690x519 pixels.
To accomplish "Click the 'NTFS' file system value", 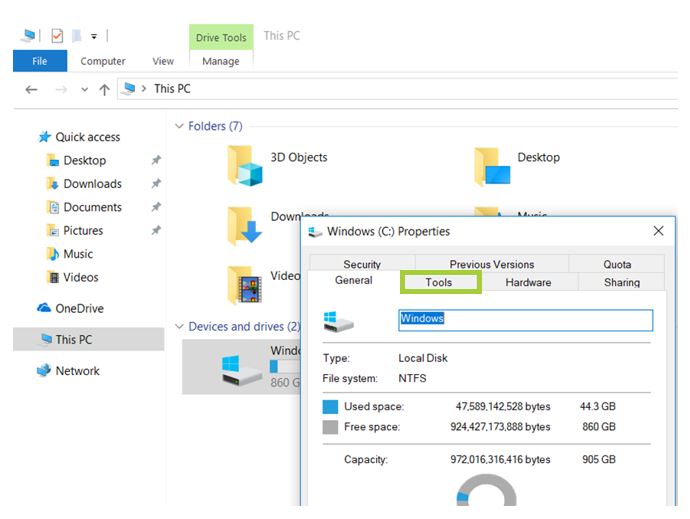I will [412, 379].
